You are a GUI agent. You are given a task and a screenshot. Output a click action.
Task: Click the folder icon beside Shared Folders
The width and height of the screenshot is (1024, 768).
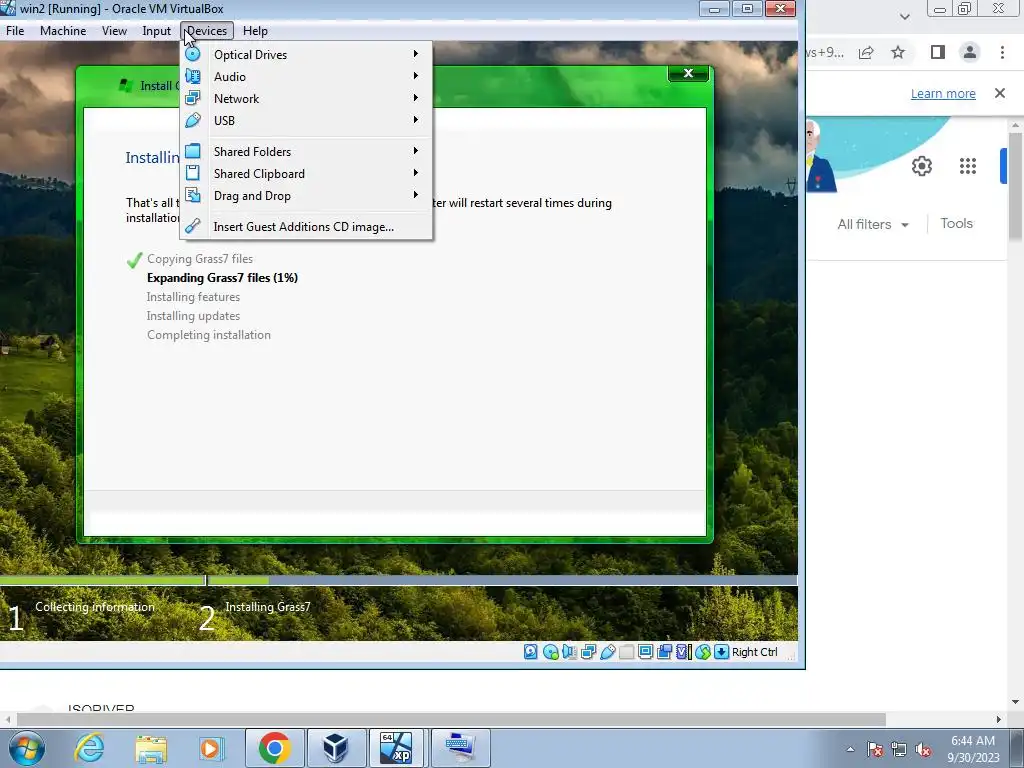click(193, 152)
